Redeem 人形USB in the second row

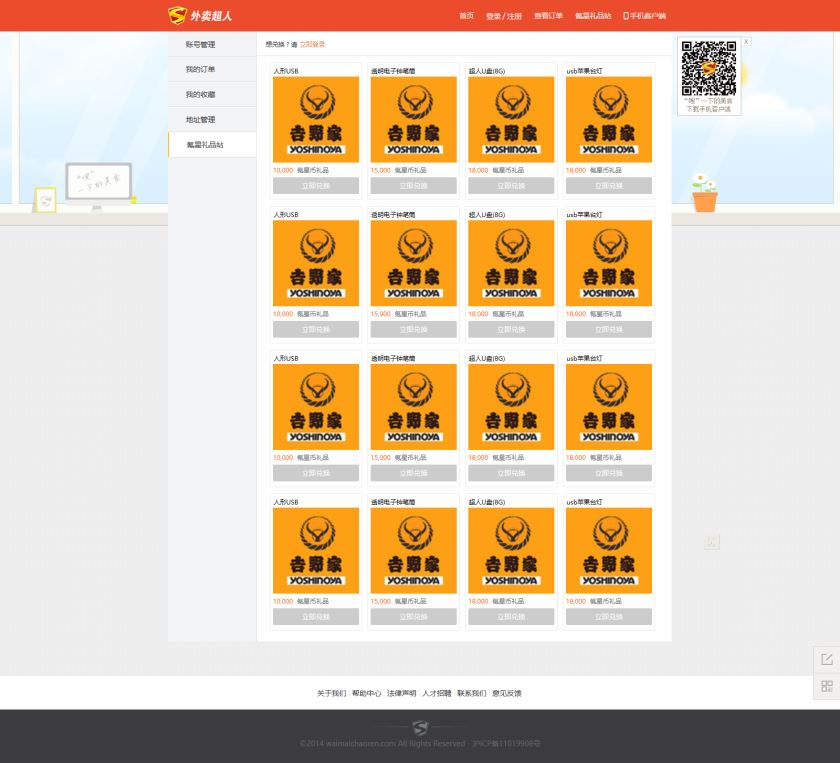(x=316, y=329)
